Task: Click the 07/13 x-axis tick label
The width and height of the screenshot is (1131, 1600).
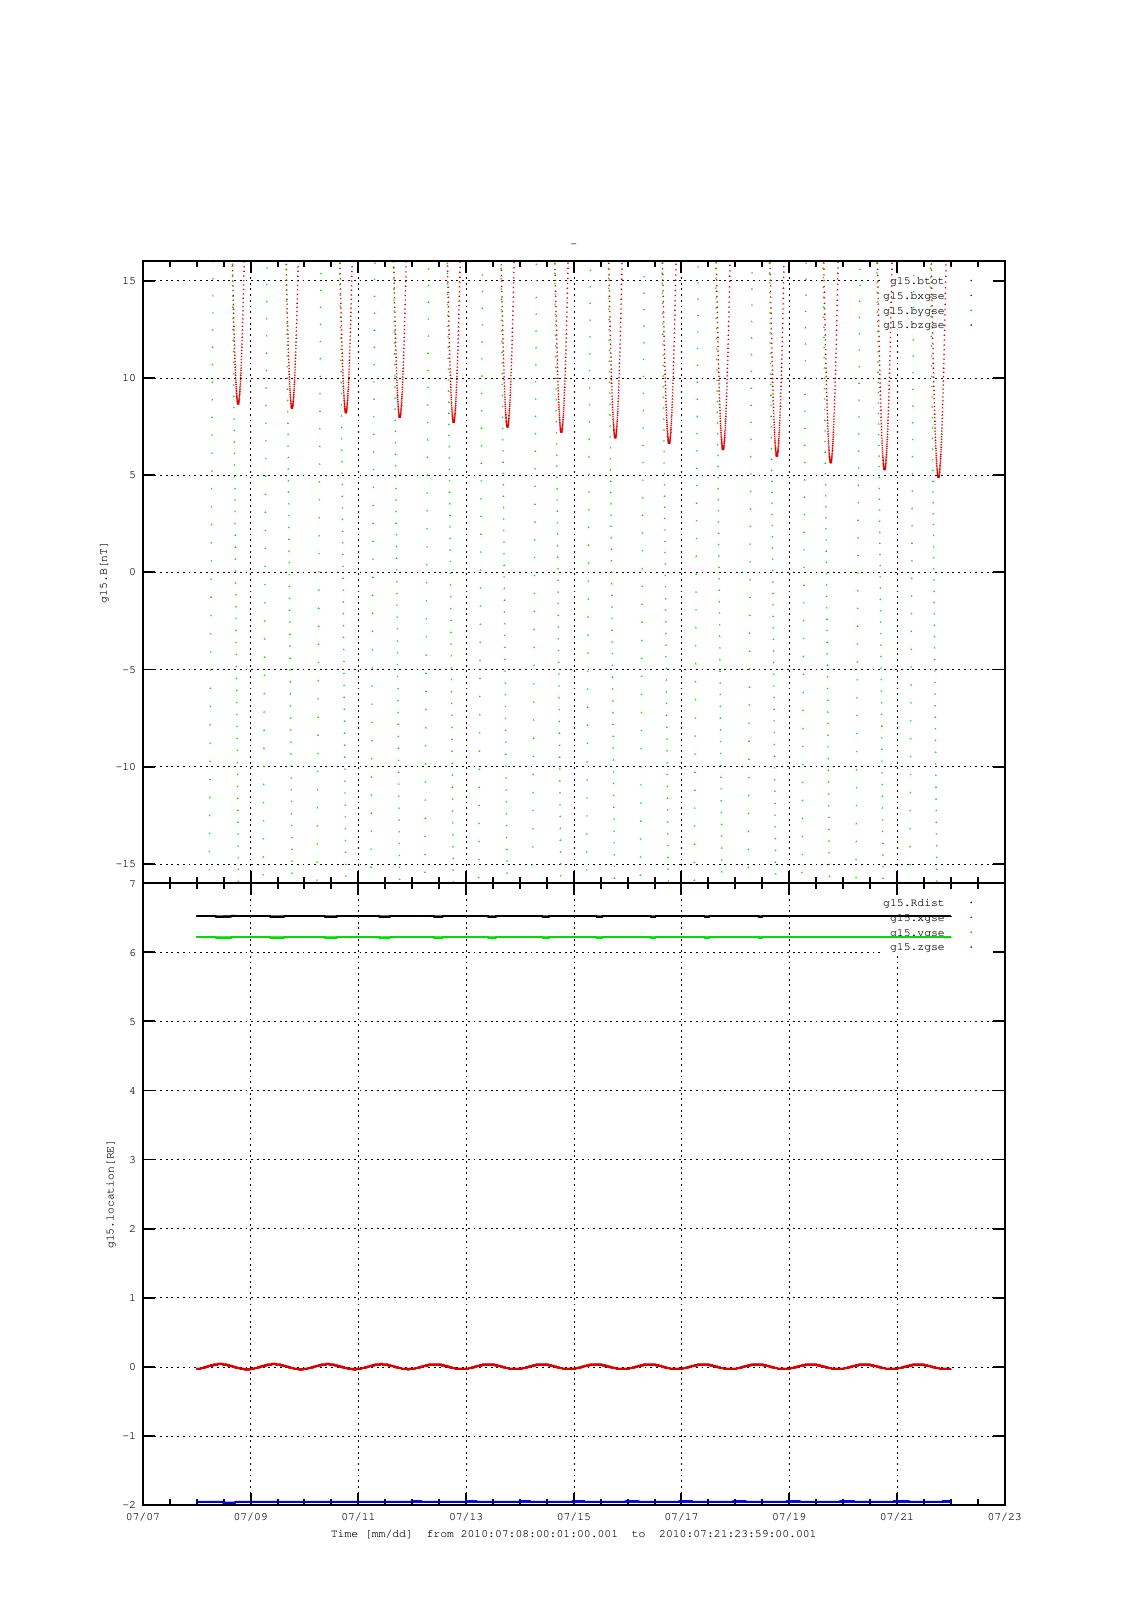Action: tap(466, 1517)
